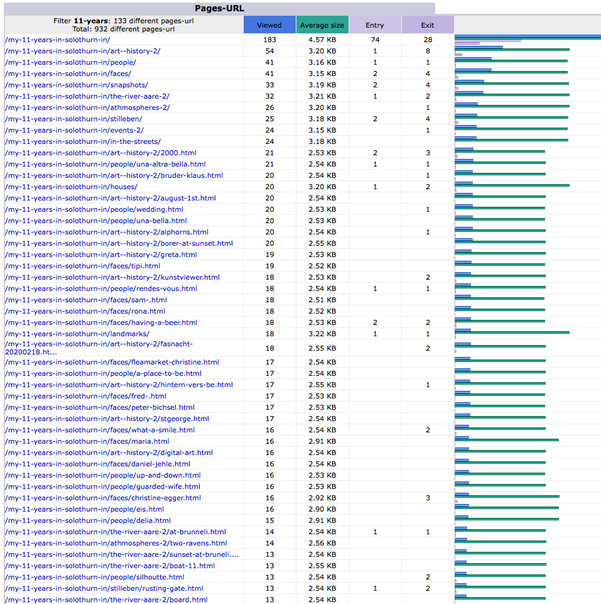Open the faces/maria.html link
The height and width of the screenshot is (604, 601).
(x=87, y=441)
